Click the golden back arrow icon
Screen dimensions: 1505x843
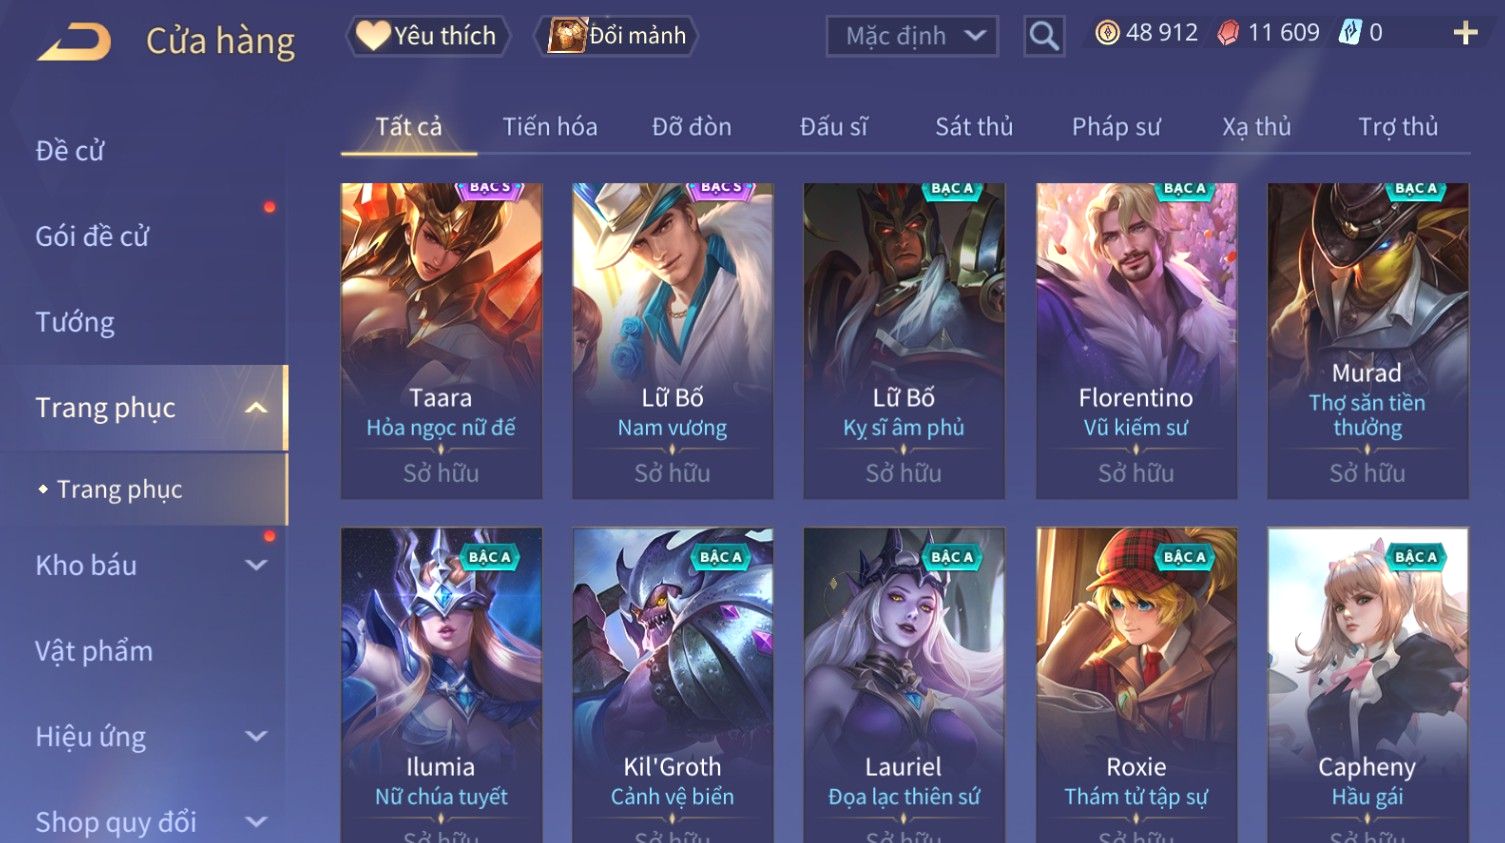point(74,41)
